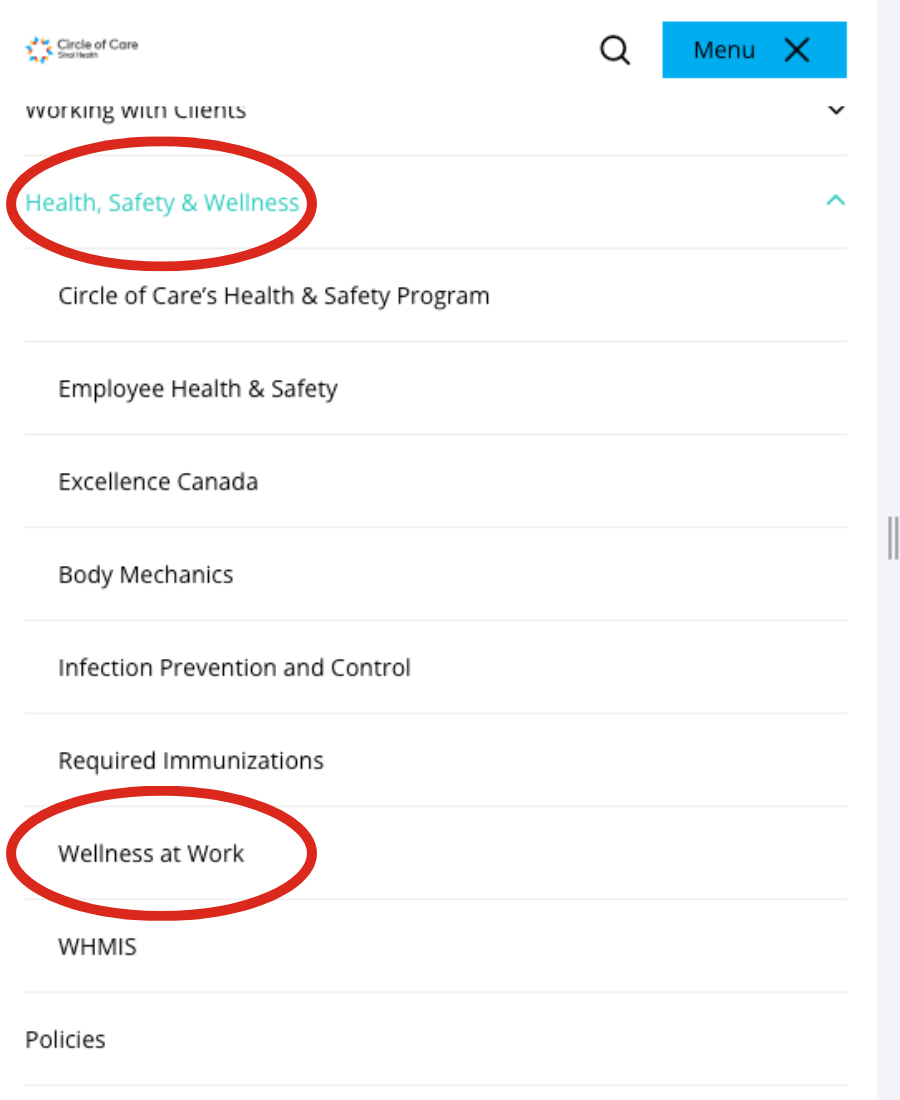The width and height of the screenshot is (900, 1100).
Task: Click the blue Menu button
Action: point(754,50)
